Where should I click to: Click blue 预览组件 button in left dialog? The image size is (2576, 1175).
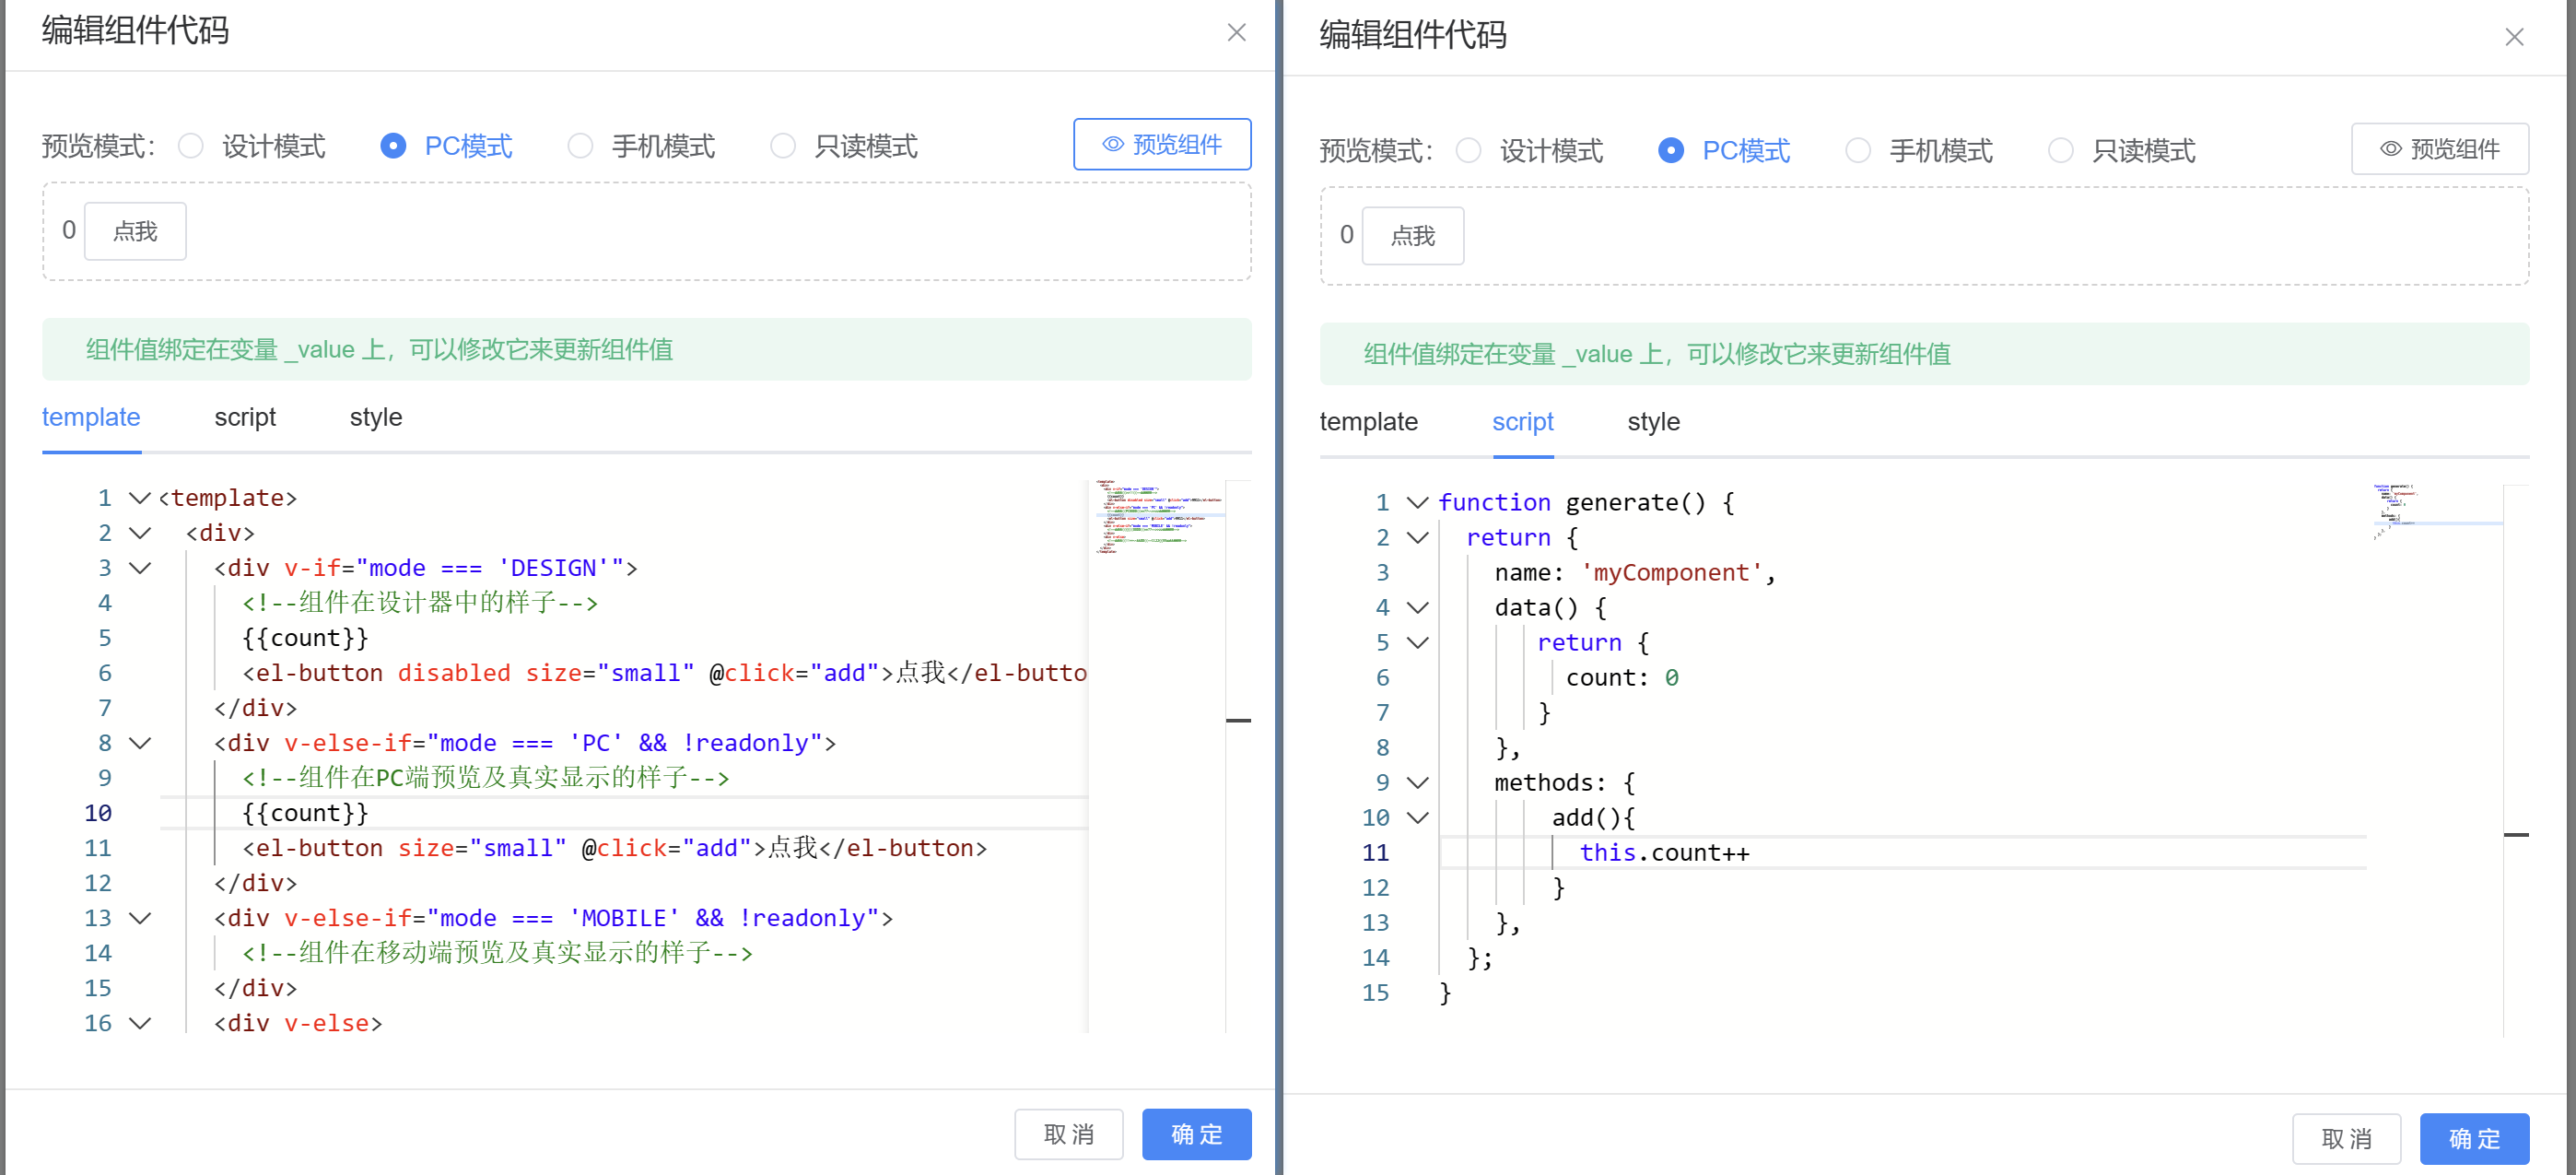tap(1162, 145)
